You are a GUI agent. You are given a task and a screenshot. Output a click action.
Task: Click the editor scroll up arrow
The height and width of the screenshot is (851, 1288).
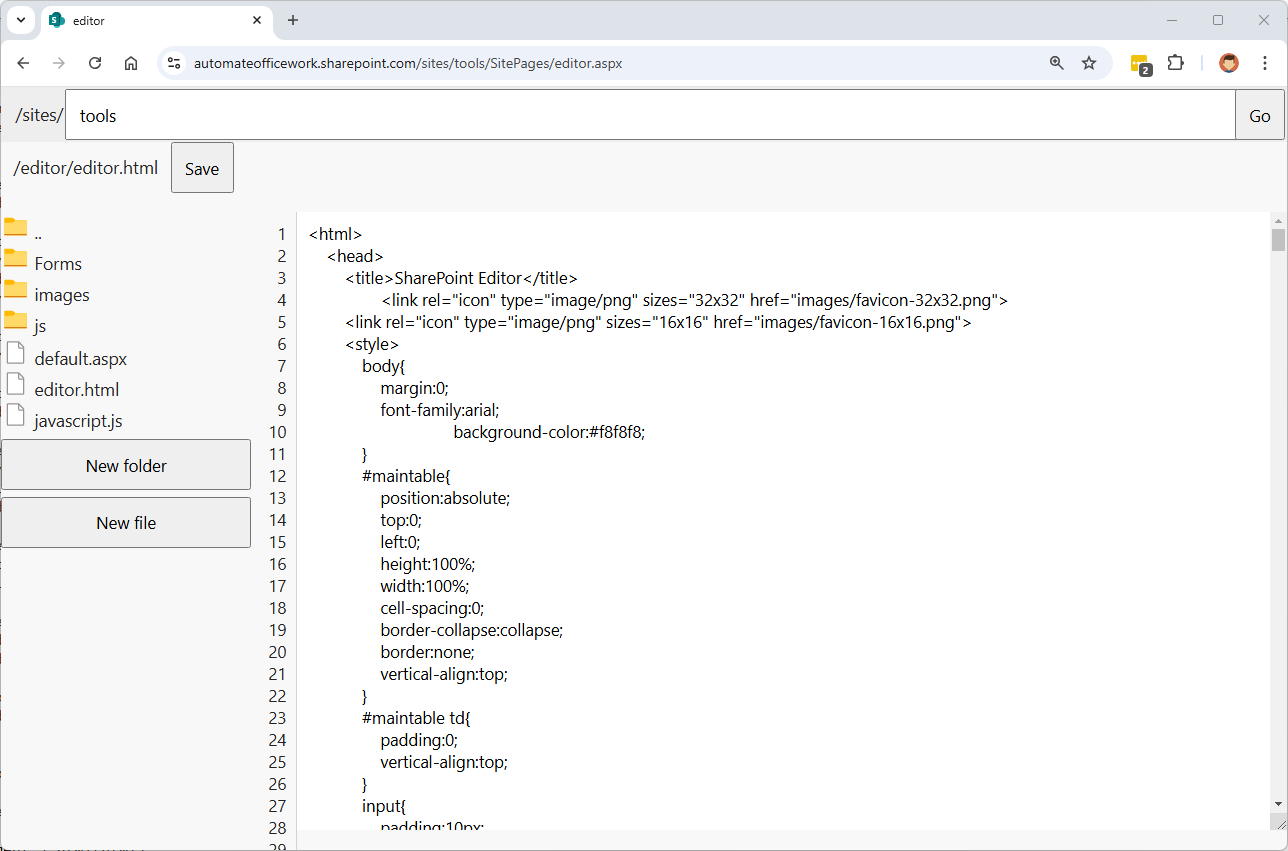point(1278,220)
